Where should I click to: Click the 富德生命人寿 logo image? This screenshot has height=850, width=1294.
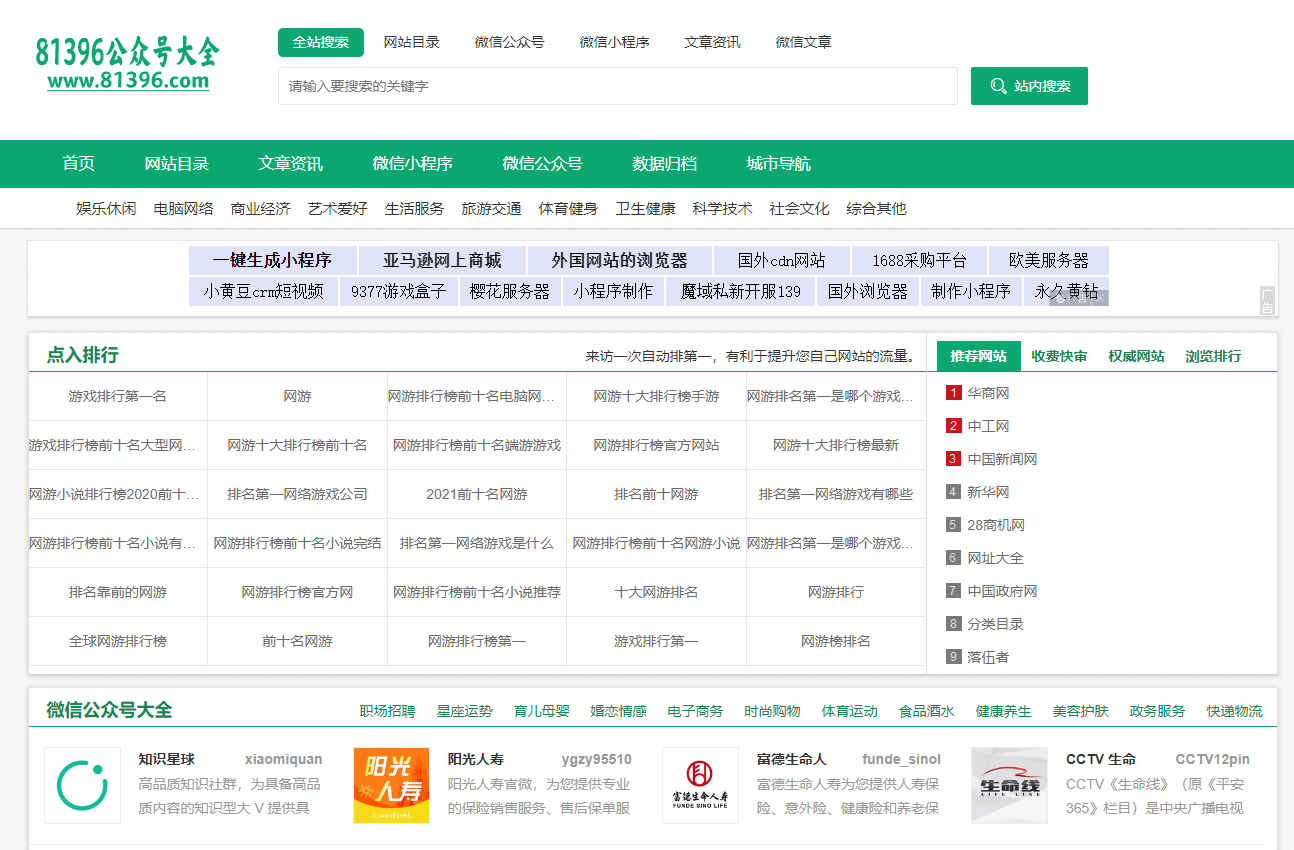[x=700, y=785]
